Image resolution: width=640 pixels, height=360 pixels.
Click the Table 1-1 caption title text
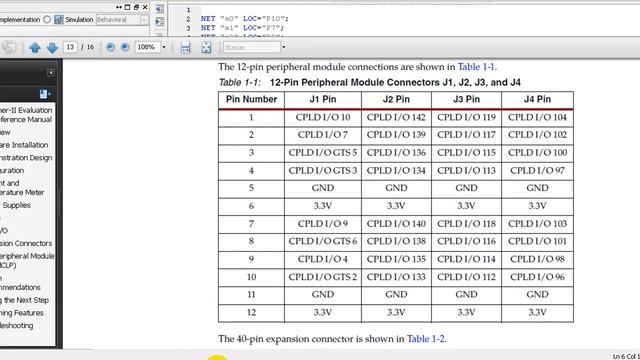tap(369, 82)
